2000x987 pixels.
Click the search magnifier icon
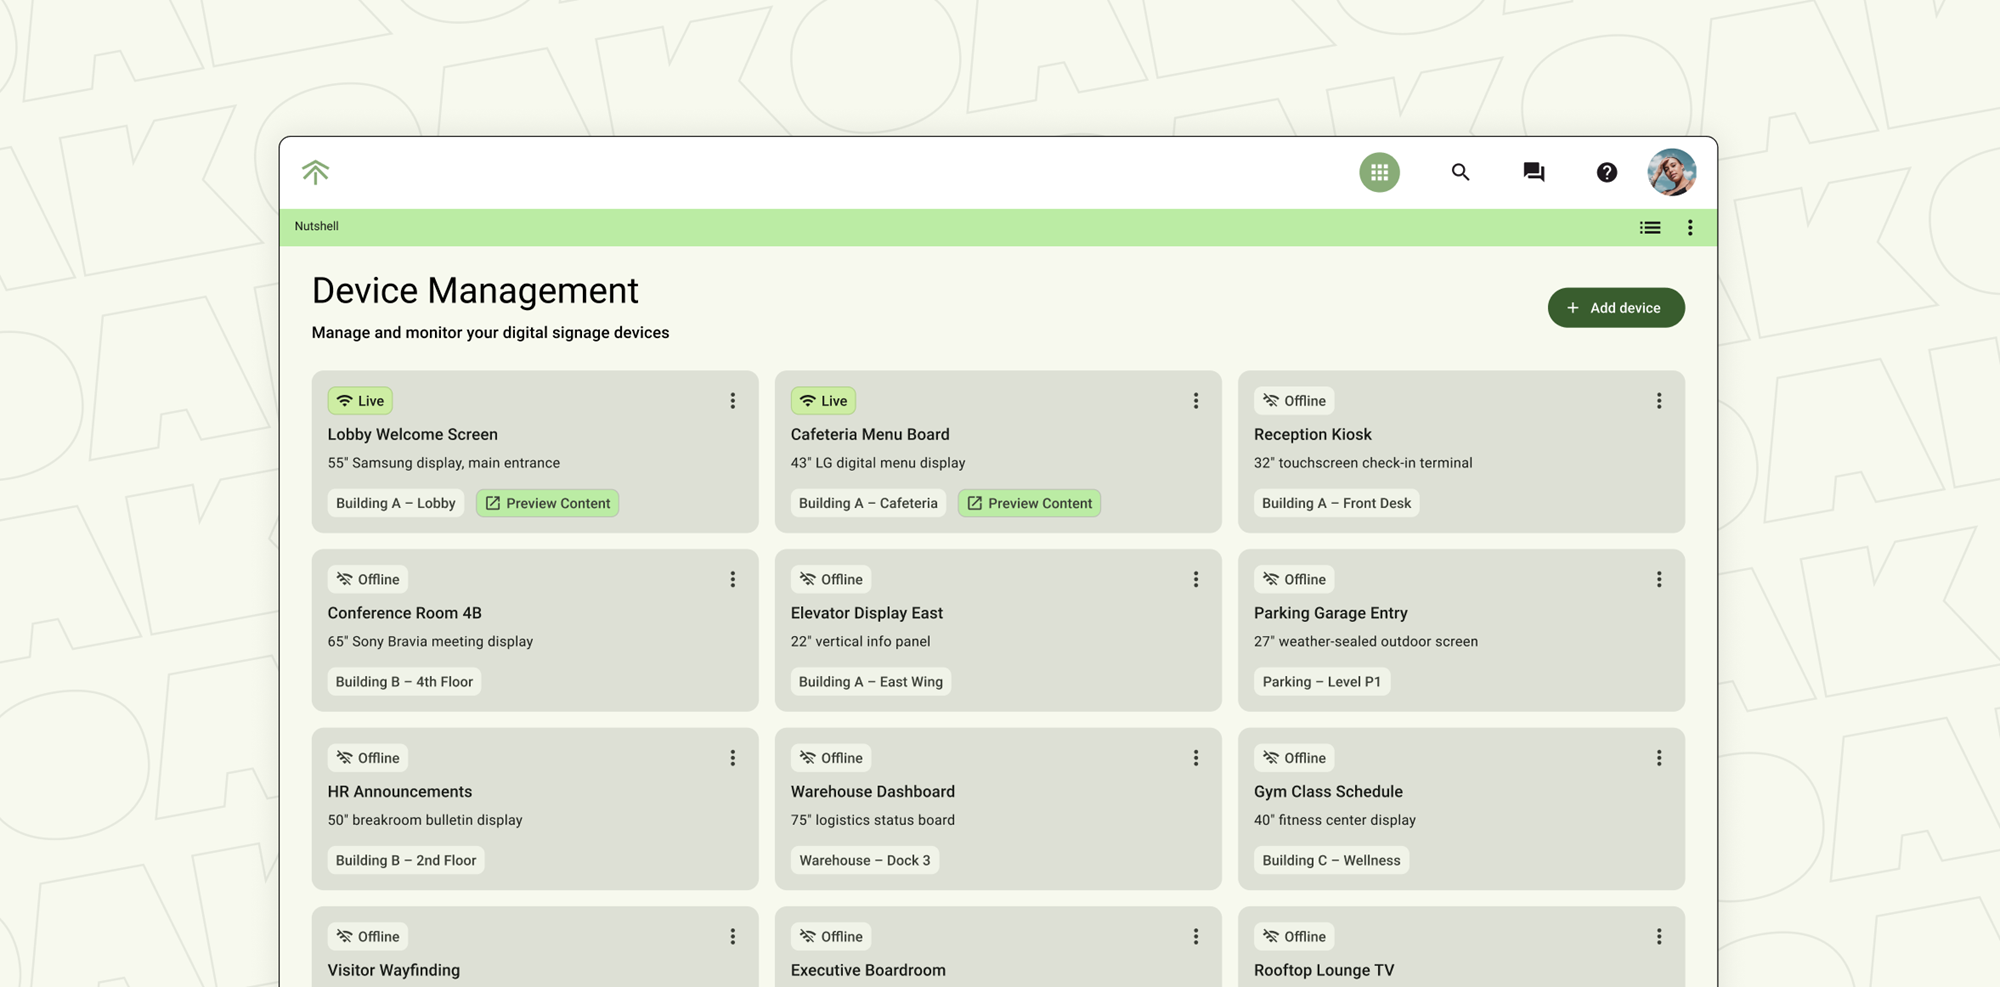click(1460, 172)
